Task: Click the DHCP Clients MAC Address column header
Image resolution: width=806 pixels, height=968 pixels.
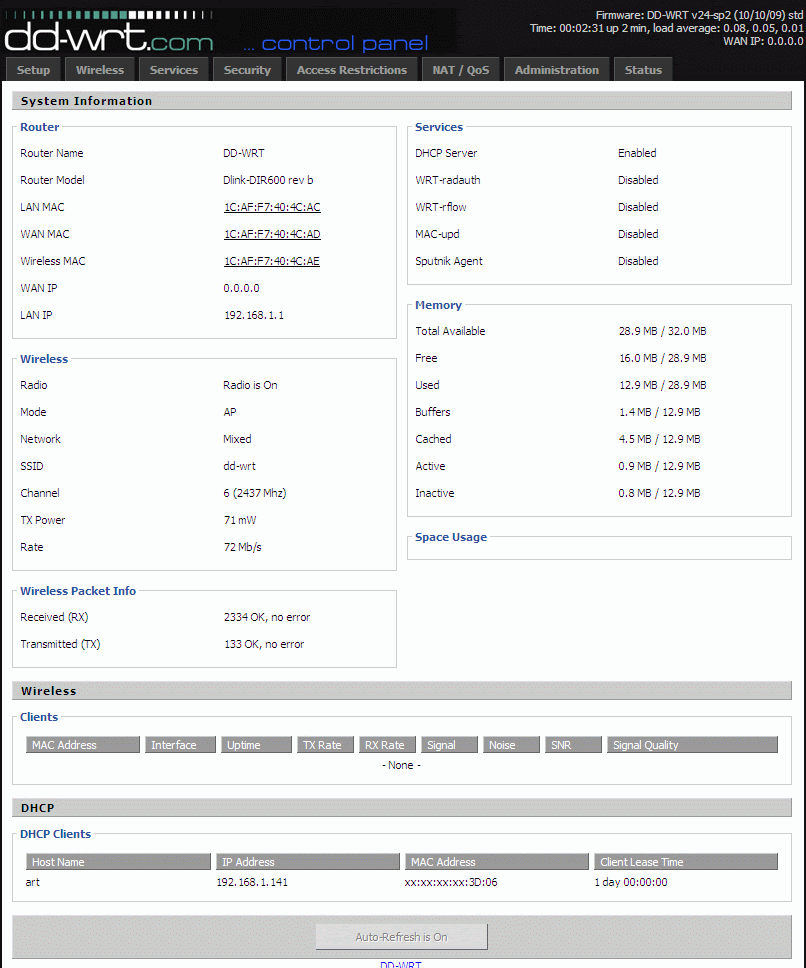Action: coord(497,861)
